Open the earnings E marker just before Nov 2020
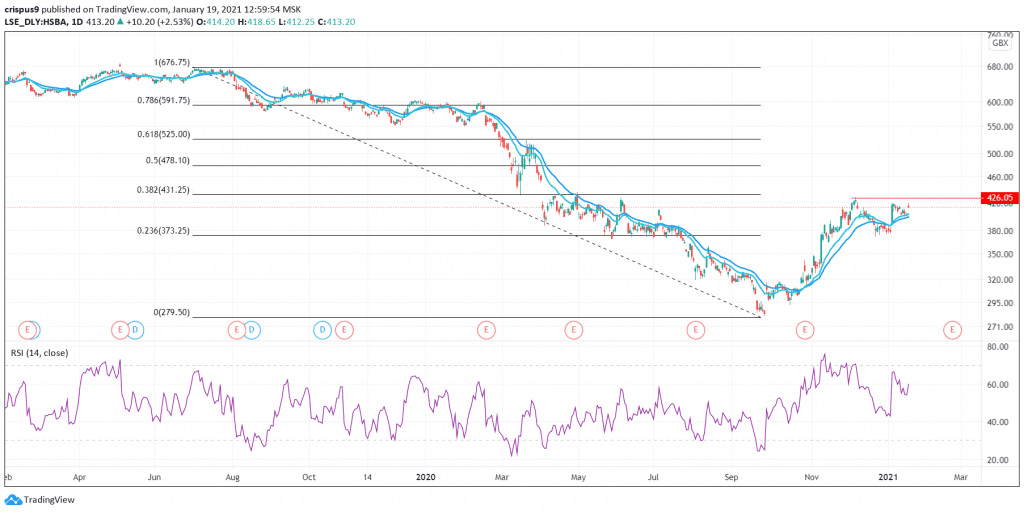Viewport: 1024px width, 513px height. pos(805,330)
